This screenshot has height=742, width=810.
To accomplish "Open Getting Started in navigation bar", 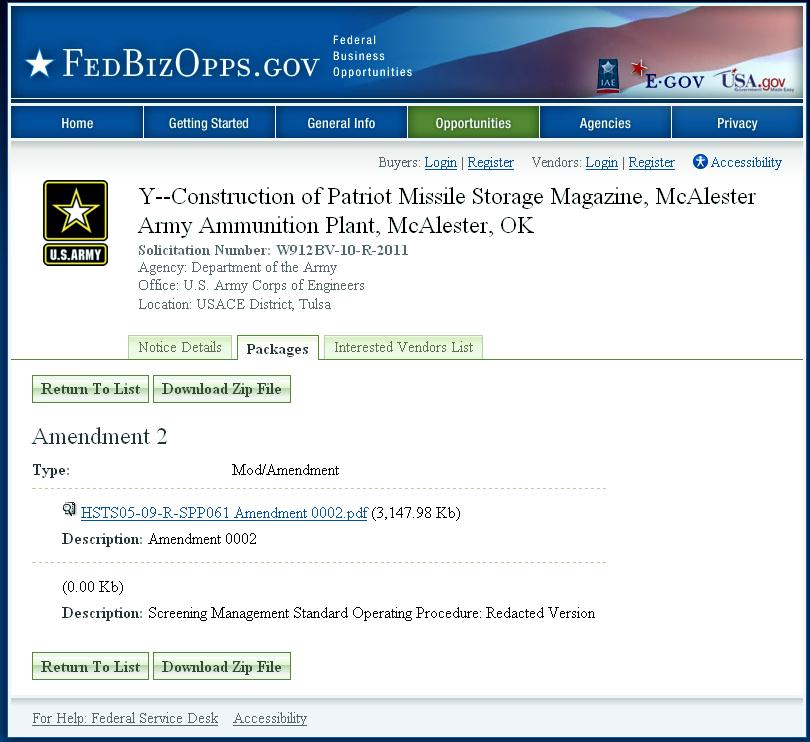I will pyautogui.click(x=208, y=123).
